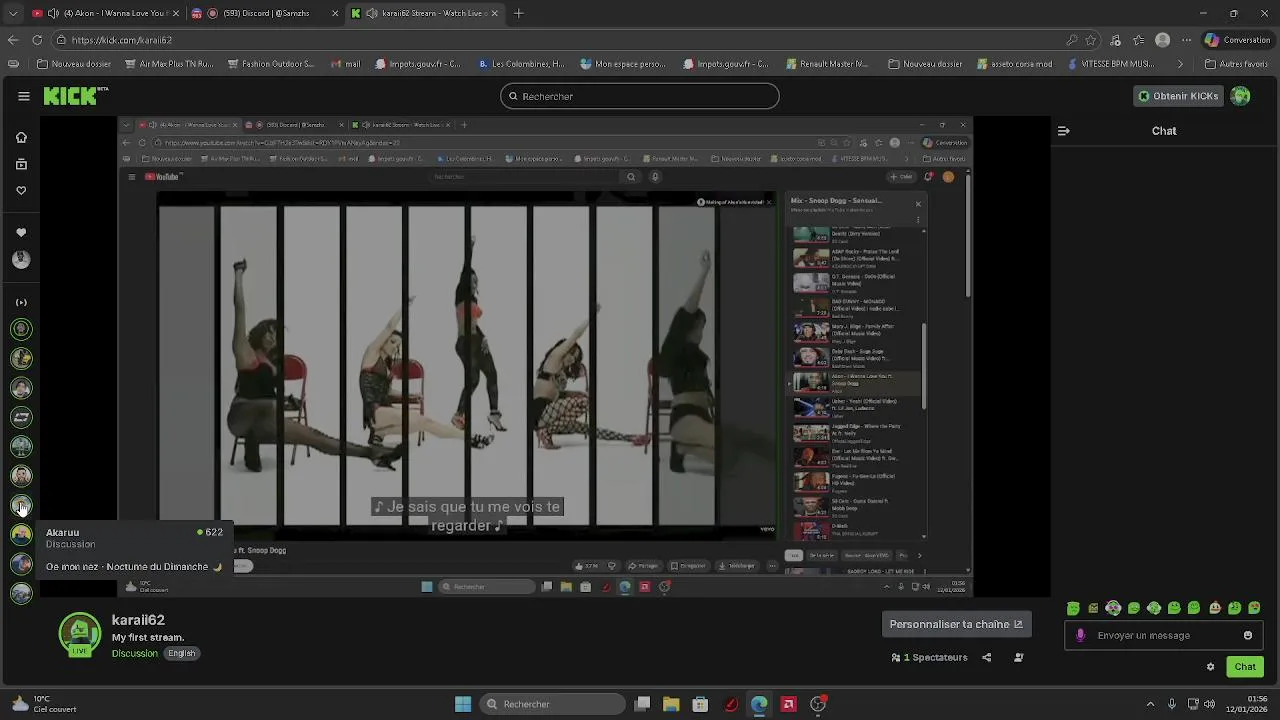
Task: Open Discussion category link under karail62
Action: [x=135, y=653]
